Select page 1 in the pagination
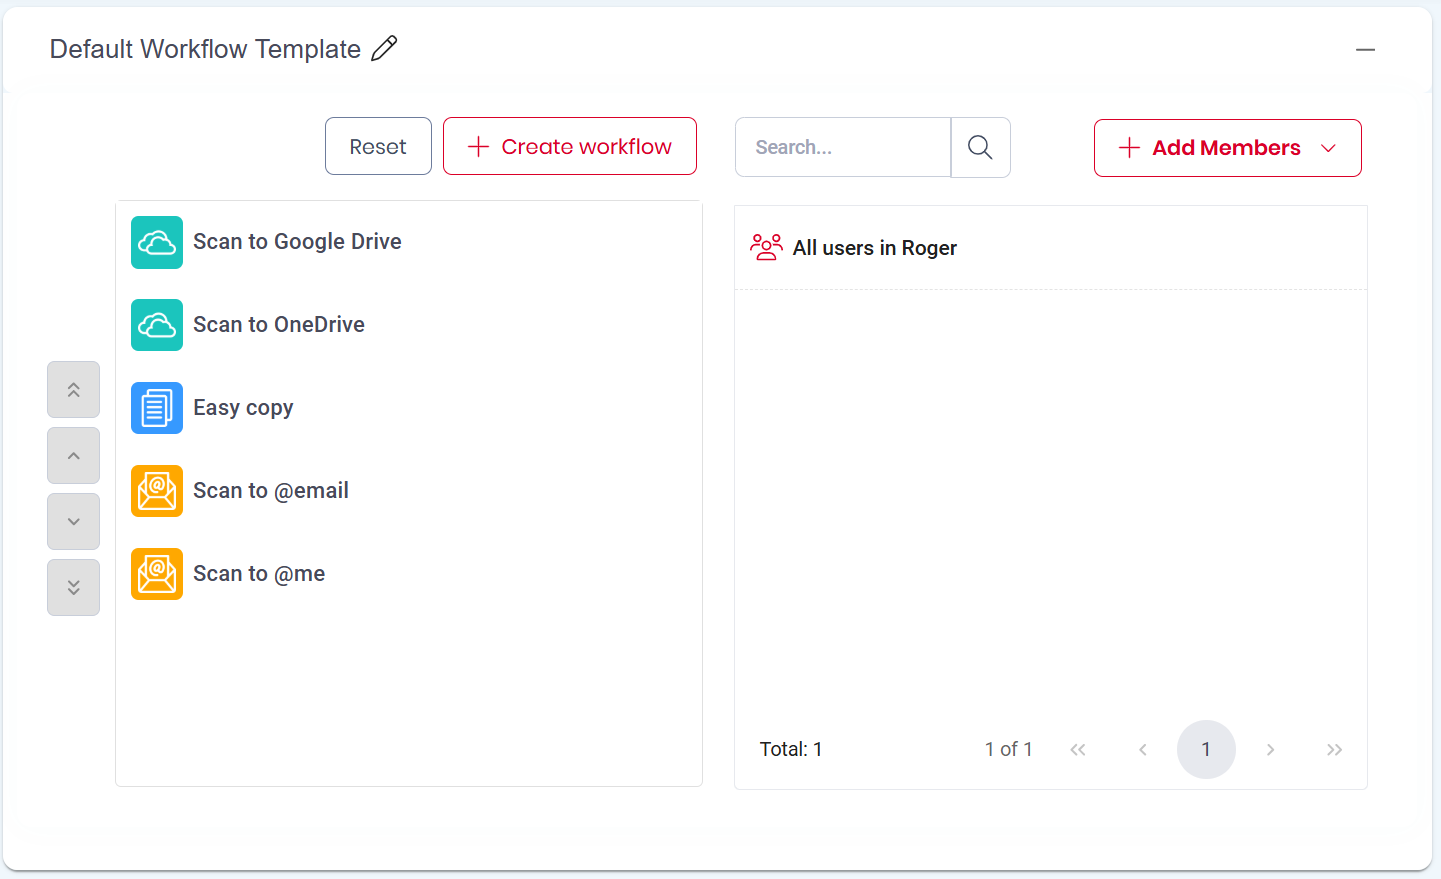The image size is (1441, 879). tap(1206, 749)
